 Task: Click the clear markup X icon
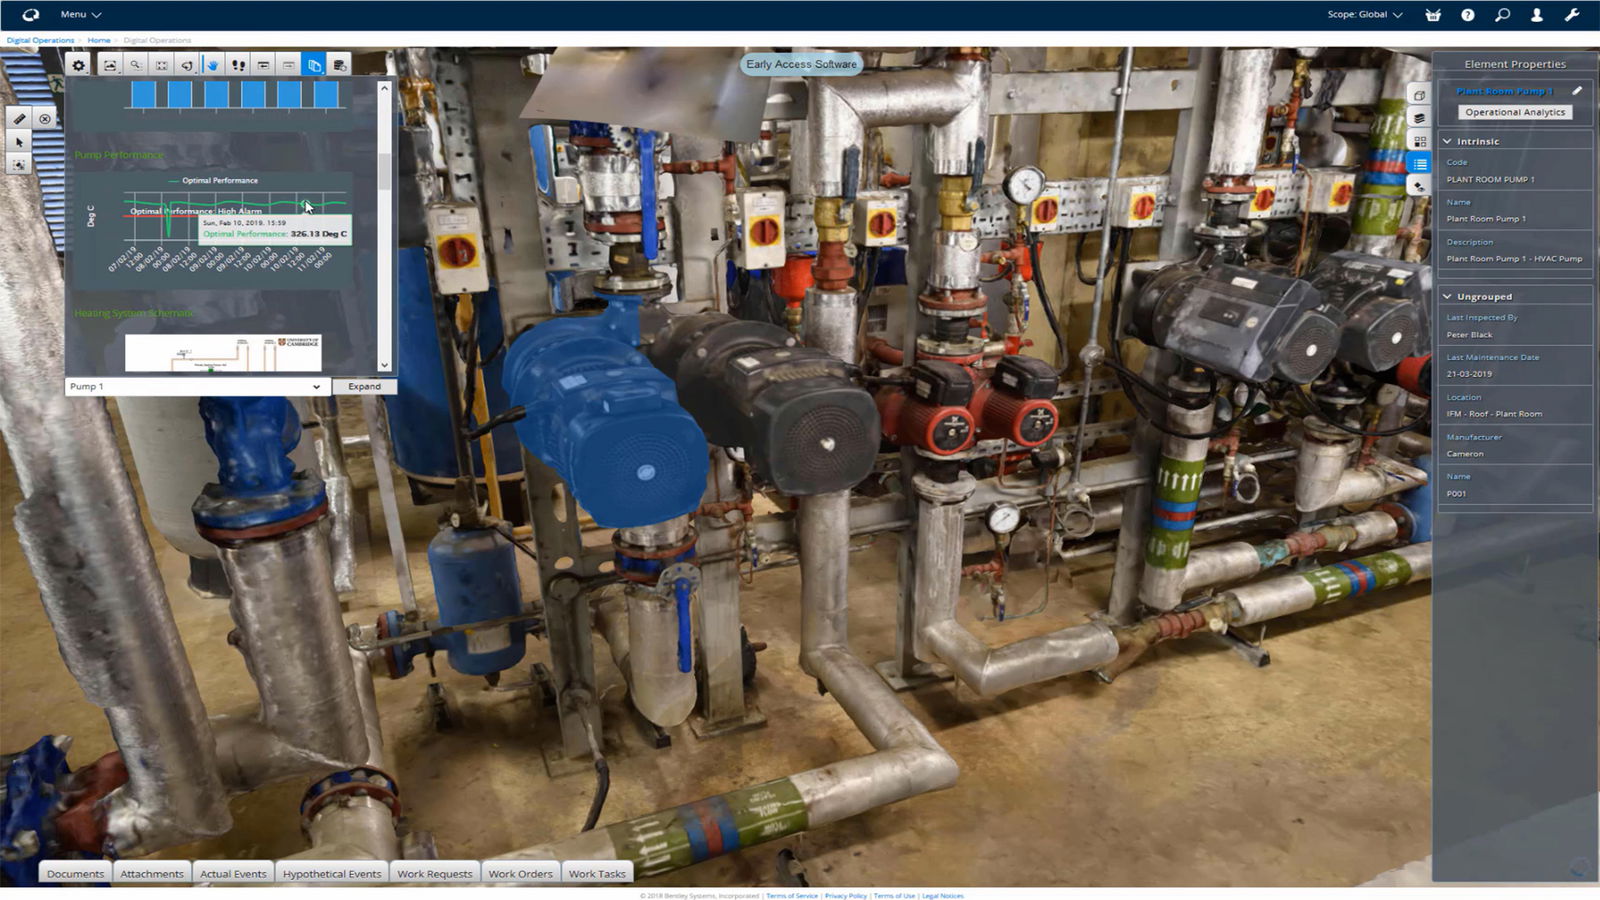click(45, 118)
